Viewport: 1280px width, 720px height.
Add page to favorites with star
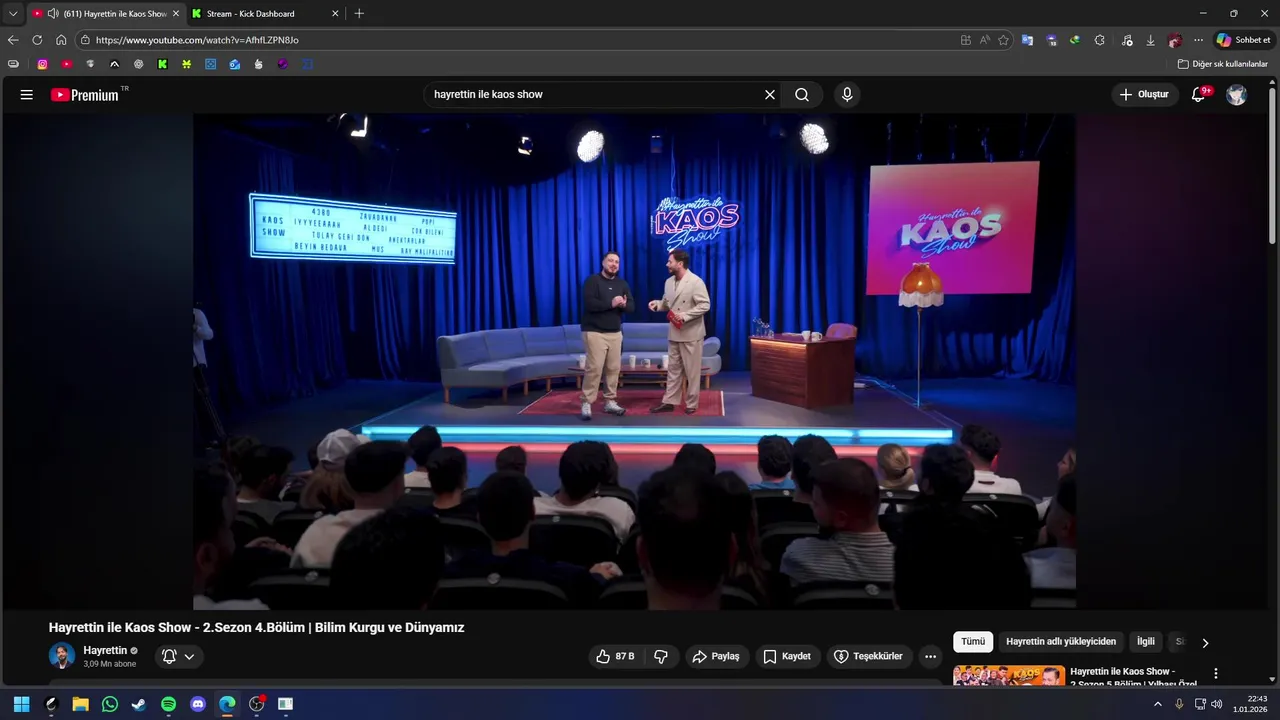[1003, 40]
